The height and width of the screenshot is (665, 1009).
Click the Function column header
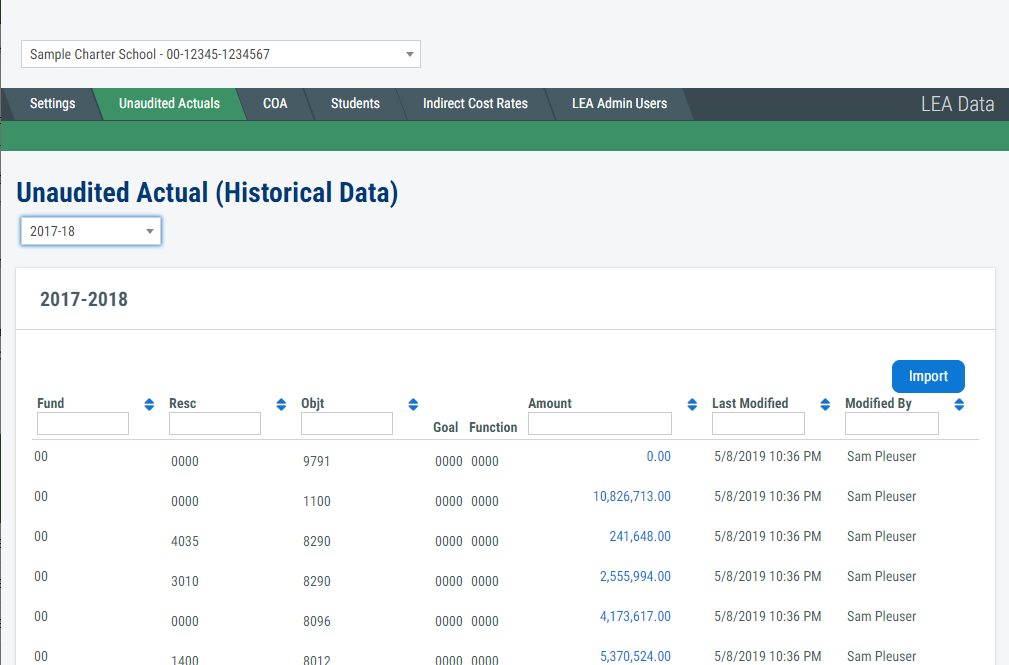(493, 427)
